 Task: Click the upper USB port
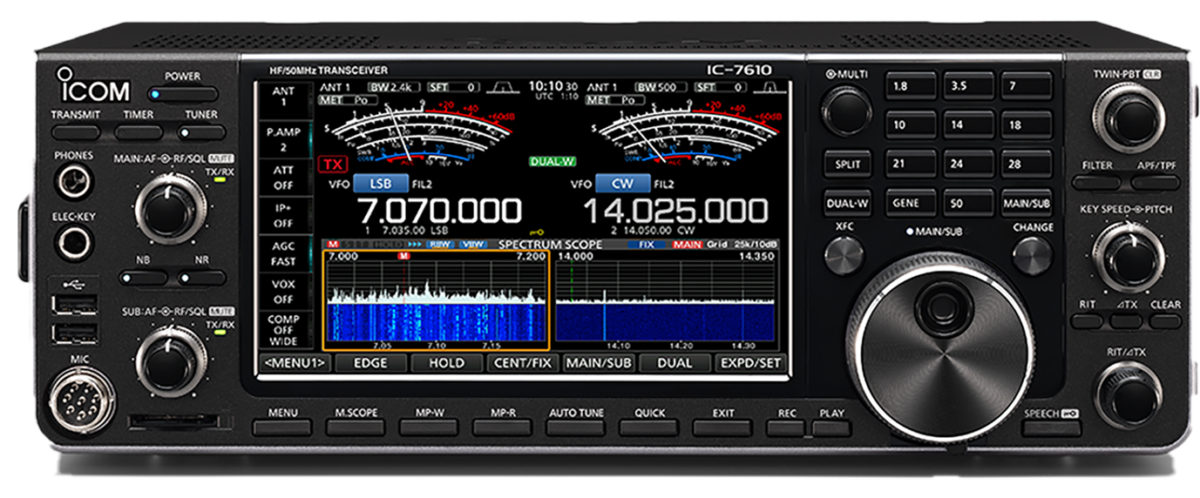point(75,304)
